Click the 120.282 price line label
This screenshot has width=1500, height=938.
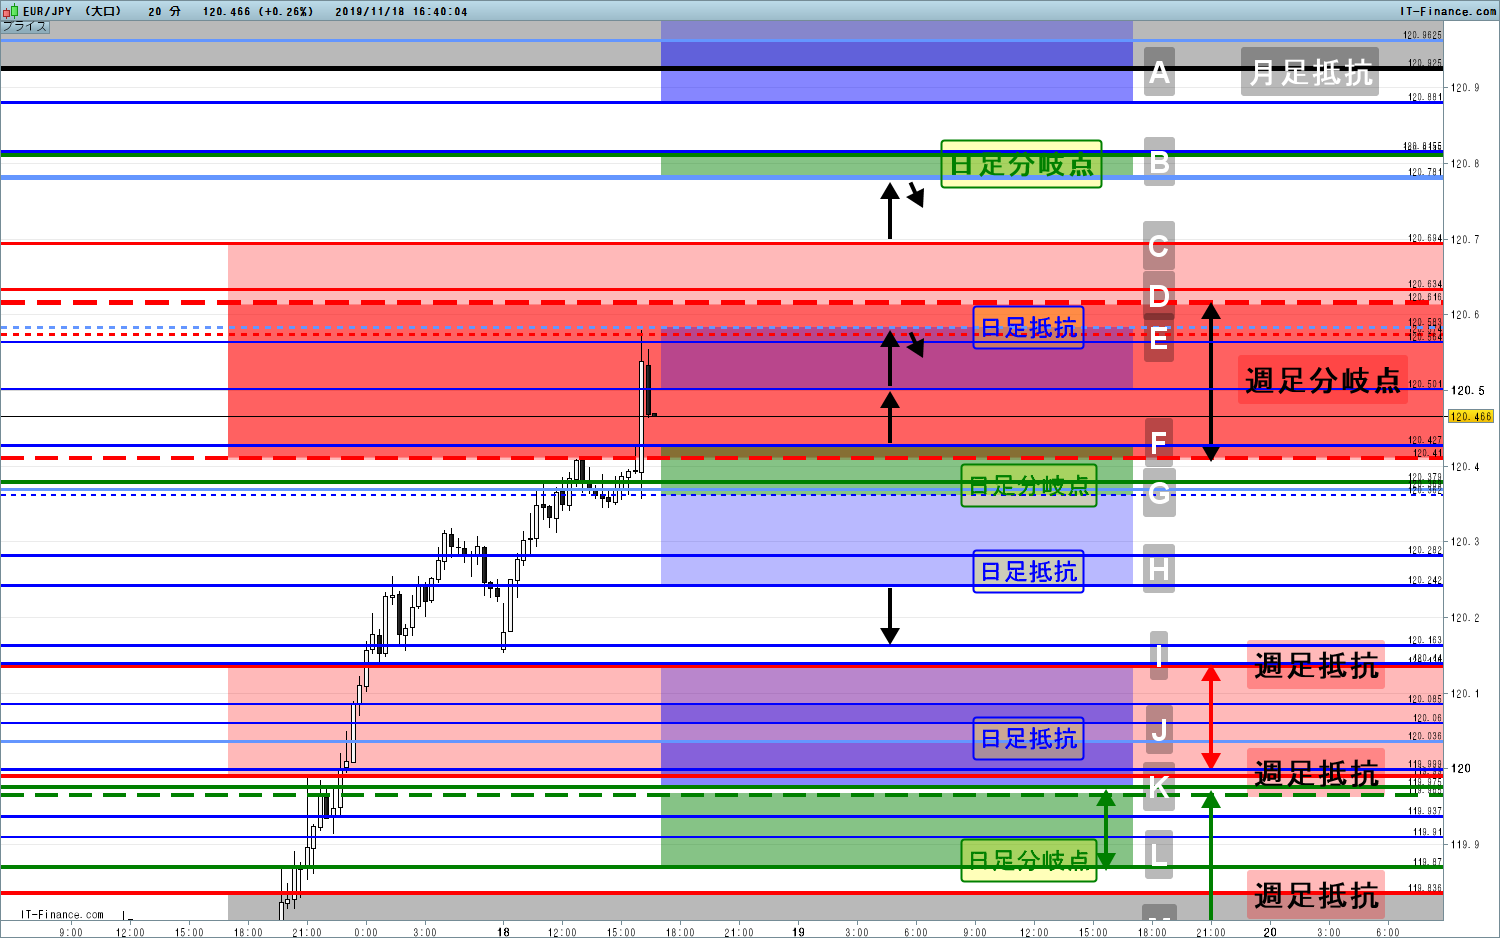(x=1425, y=550)
